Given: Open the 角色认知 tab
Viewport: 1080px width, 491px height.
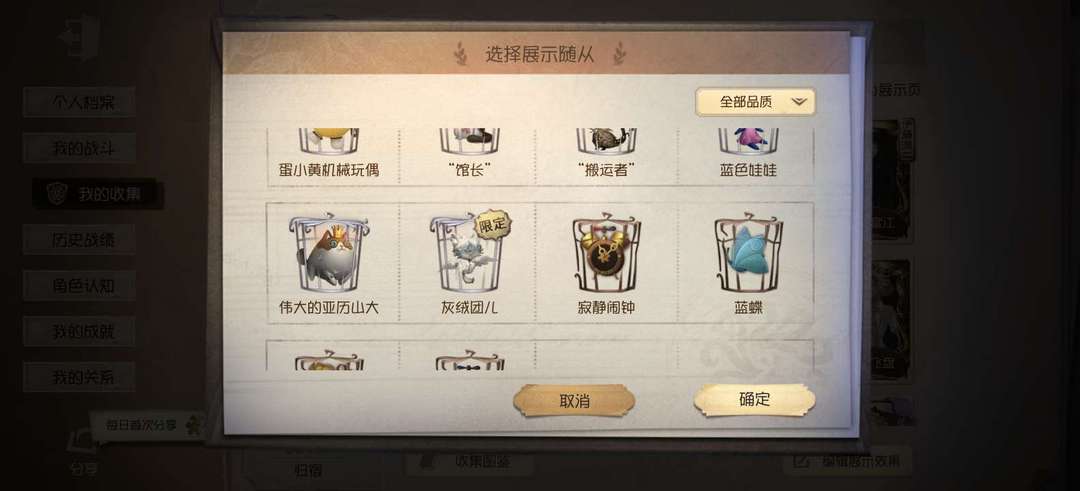Looking at the screenshot, I should (x=79, y=286).
